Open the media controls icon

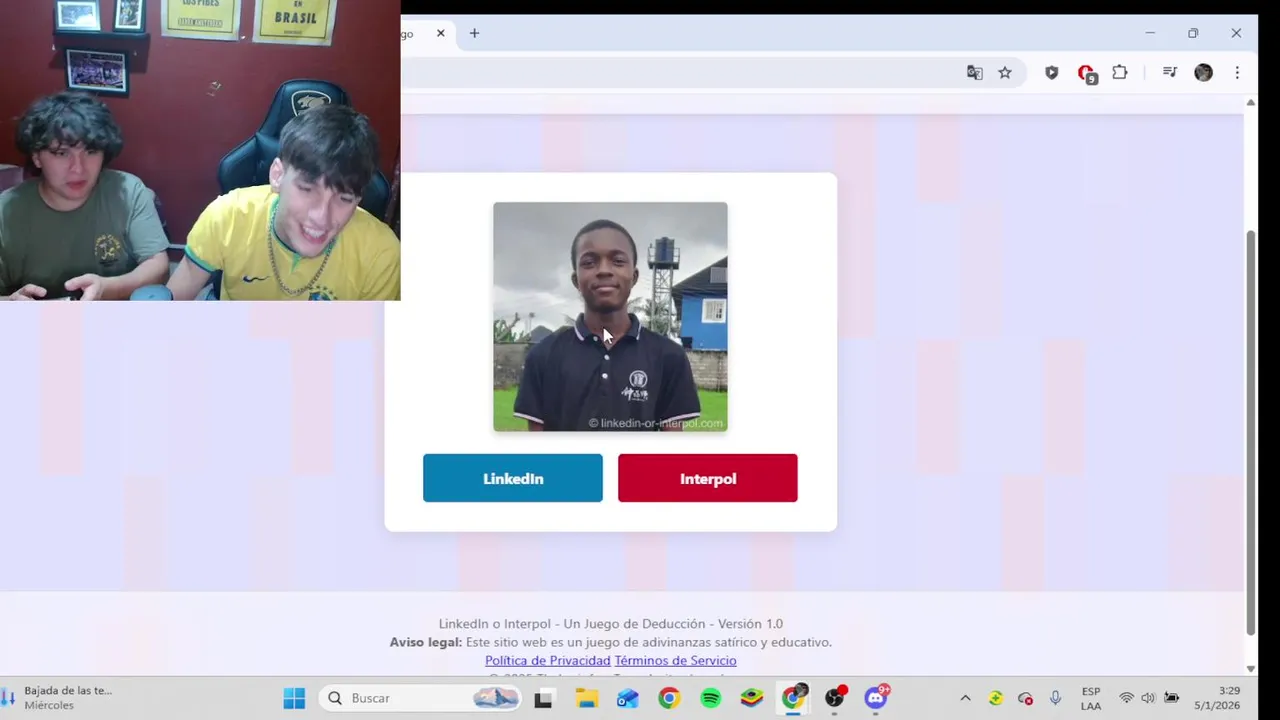(1169, 72)
